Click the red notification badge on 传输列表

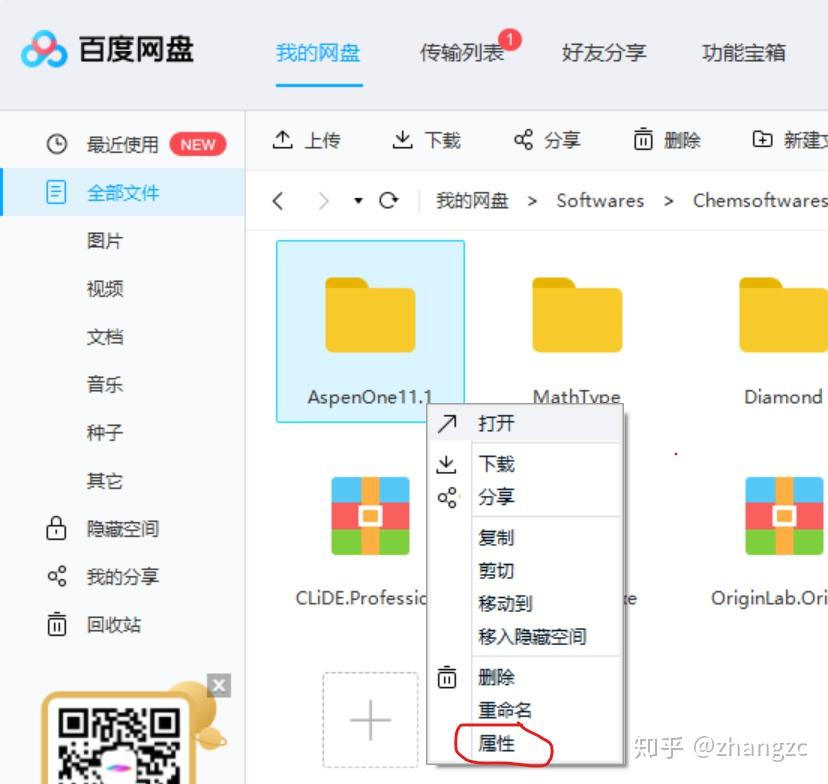510,39
